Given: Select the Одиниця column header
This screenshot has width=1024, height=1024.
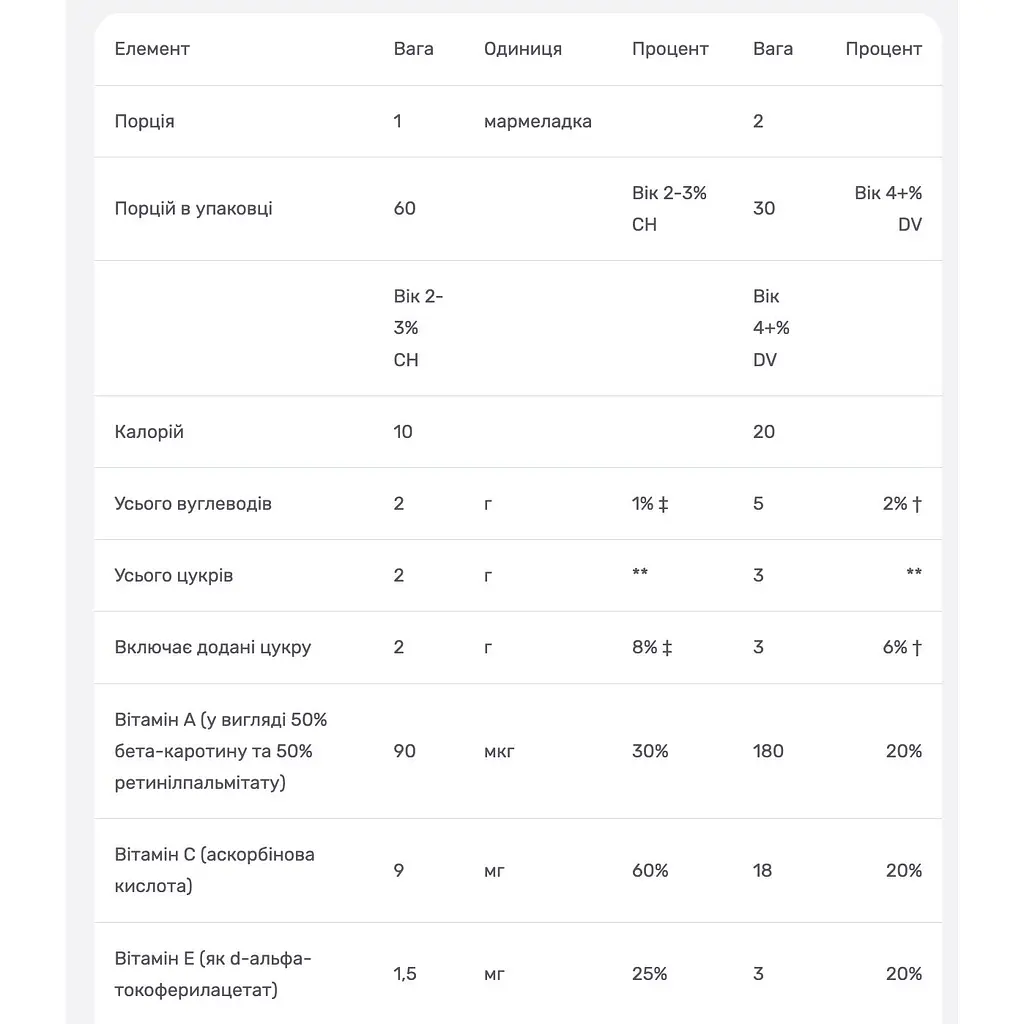Looking at the screenshot, I should coord(522,49).
